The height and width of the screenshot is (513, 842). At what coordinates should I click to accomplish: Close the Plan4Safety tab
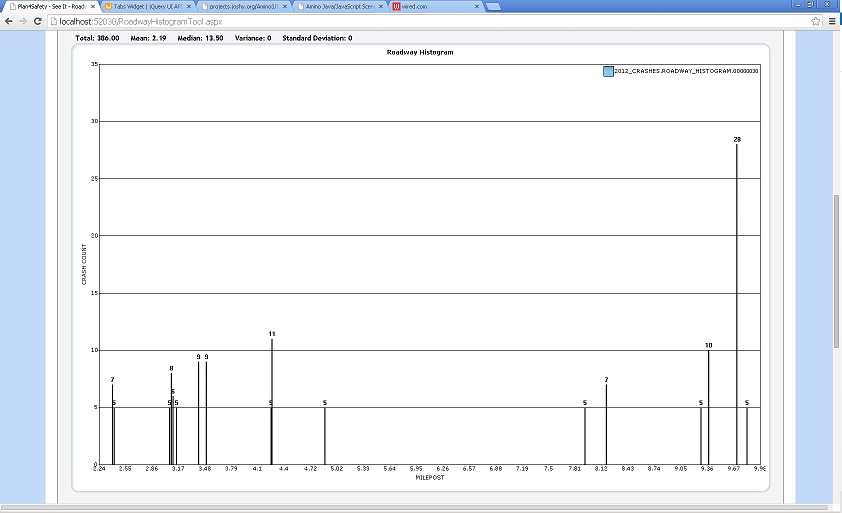pos(93,6)
